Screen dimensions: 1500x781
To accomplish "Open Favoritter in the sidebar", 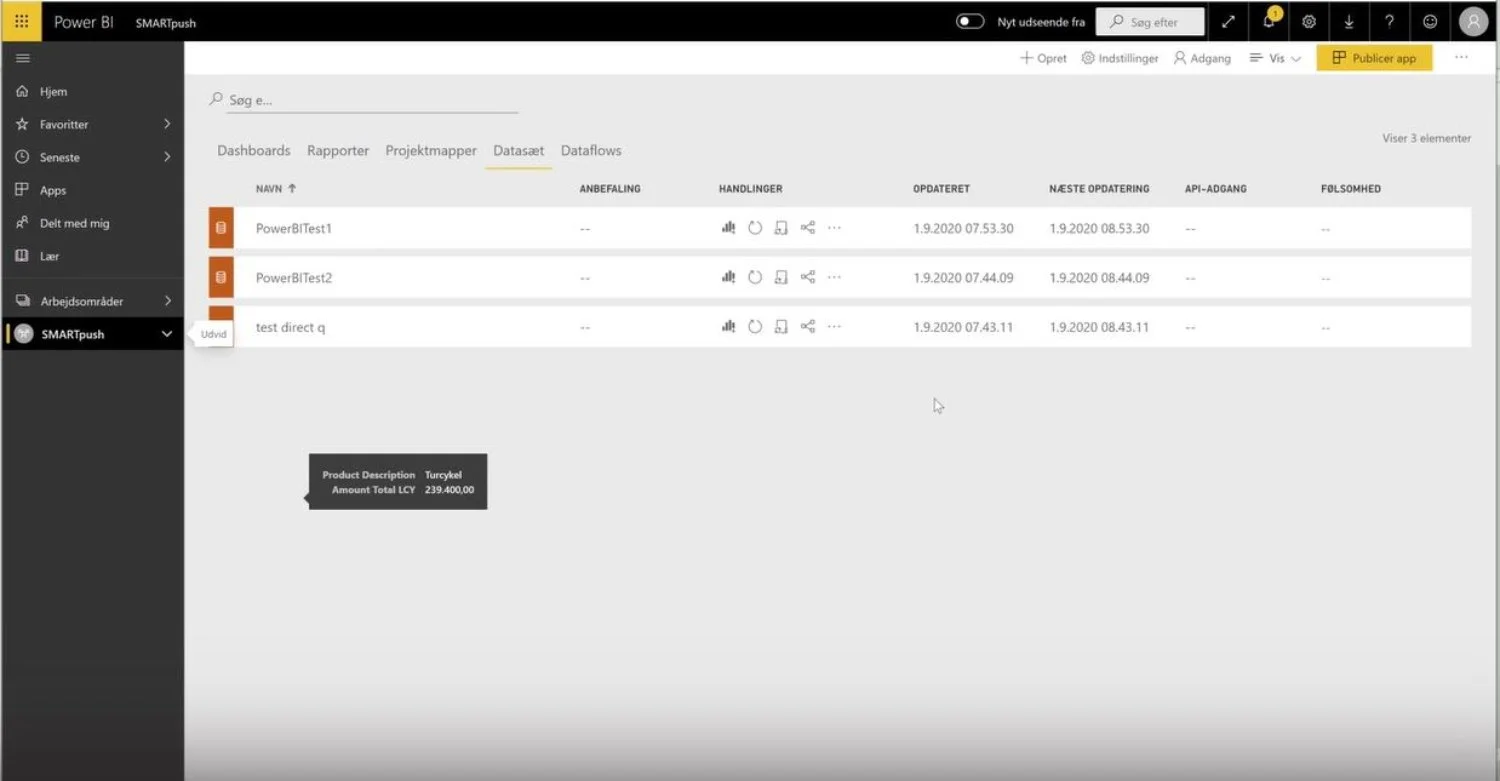I will click(x=64, y=124).
